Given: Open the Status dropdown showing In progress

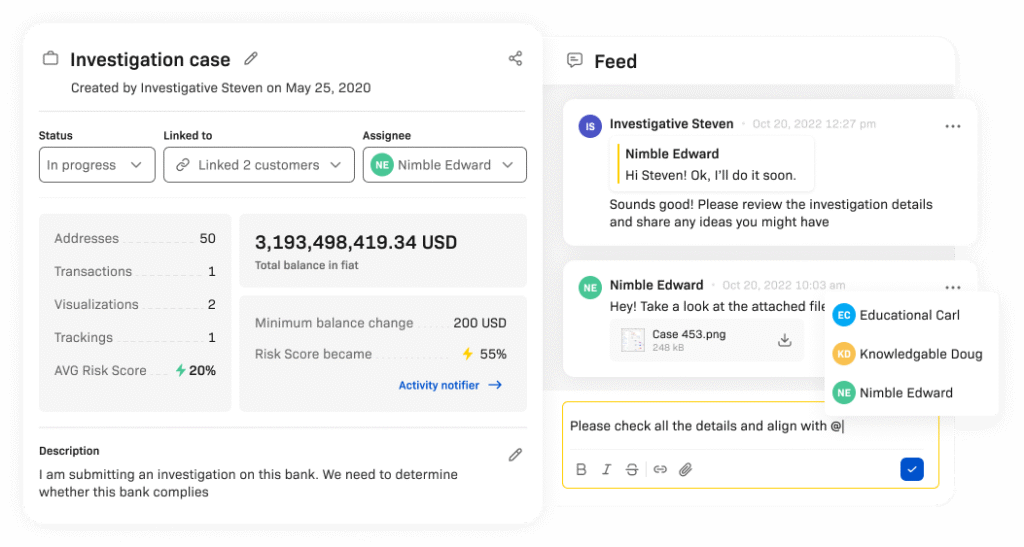Looking at the screenshot, I should click(x=96, y=165).
